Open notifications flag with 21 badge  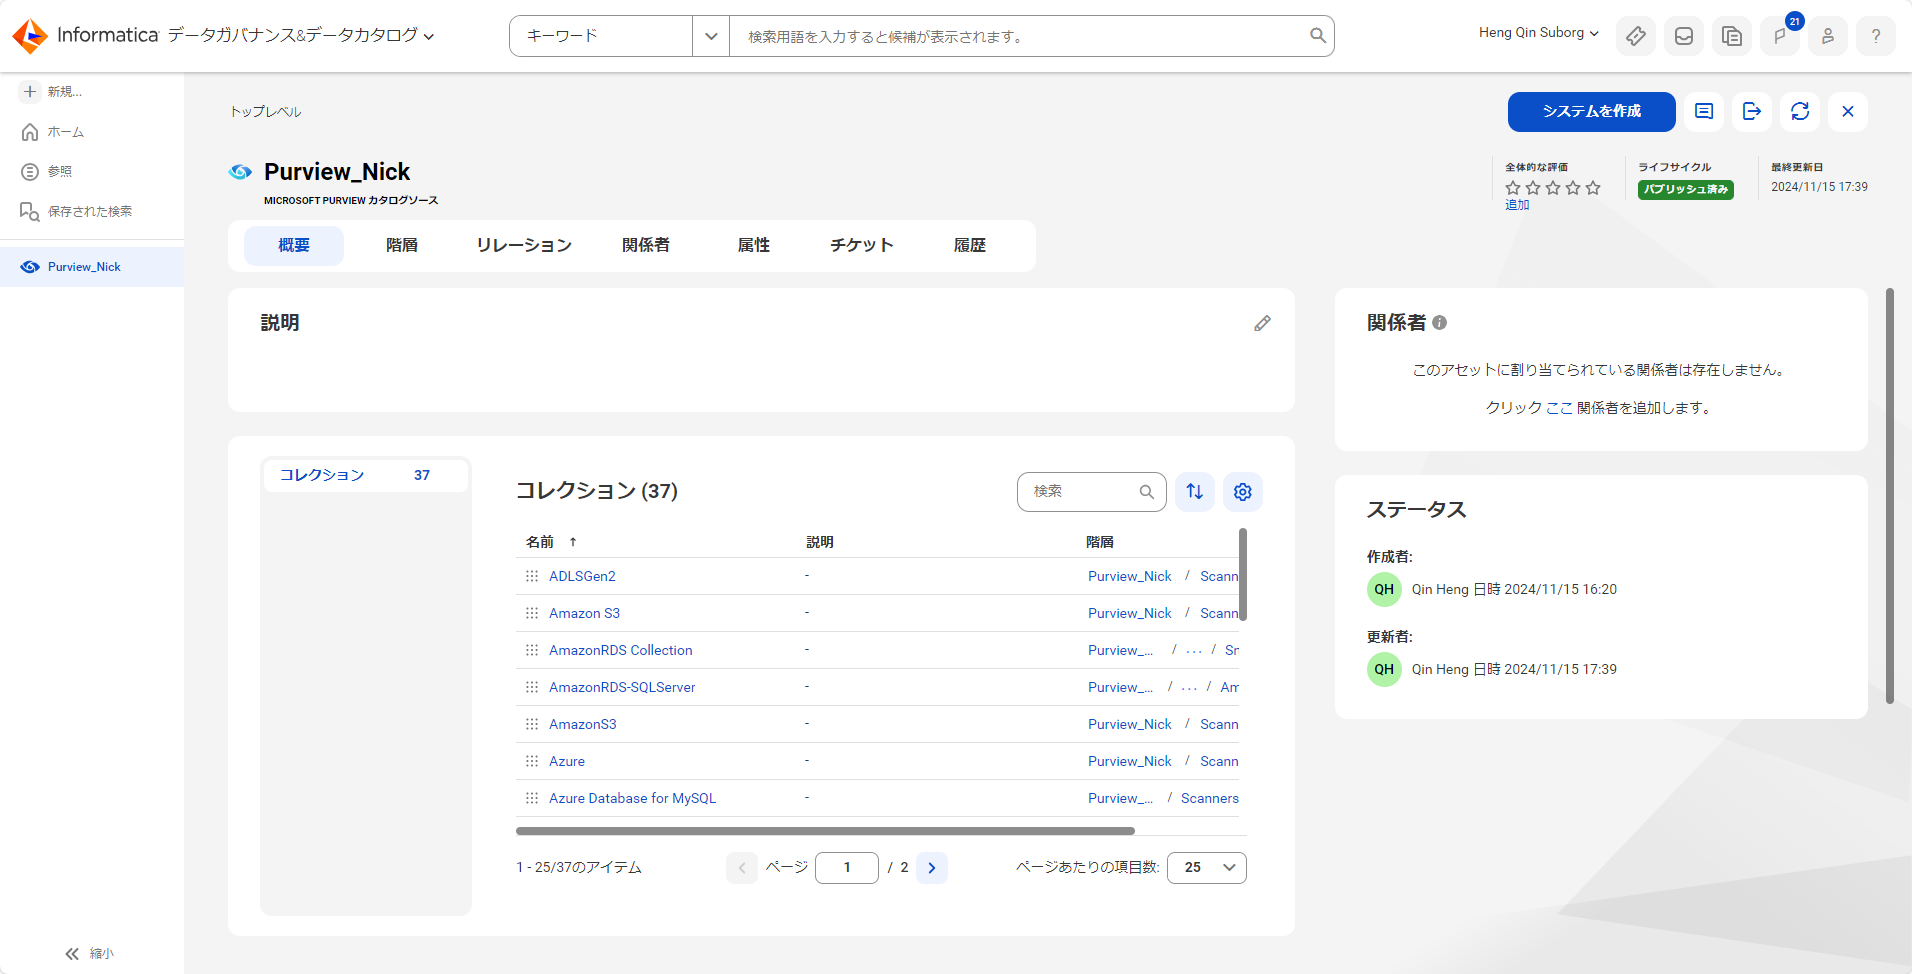1780,36
